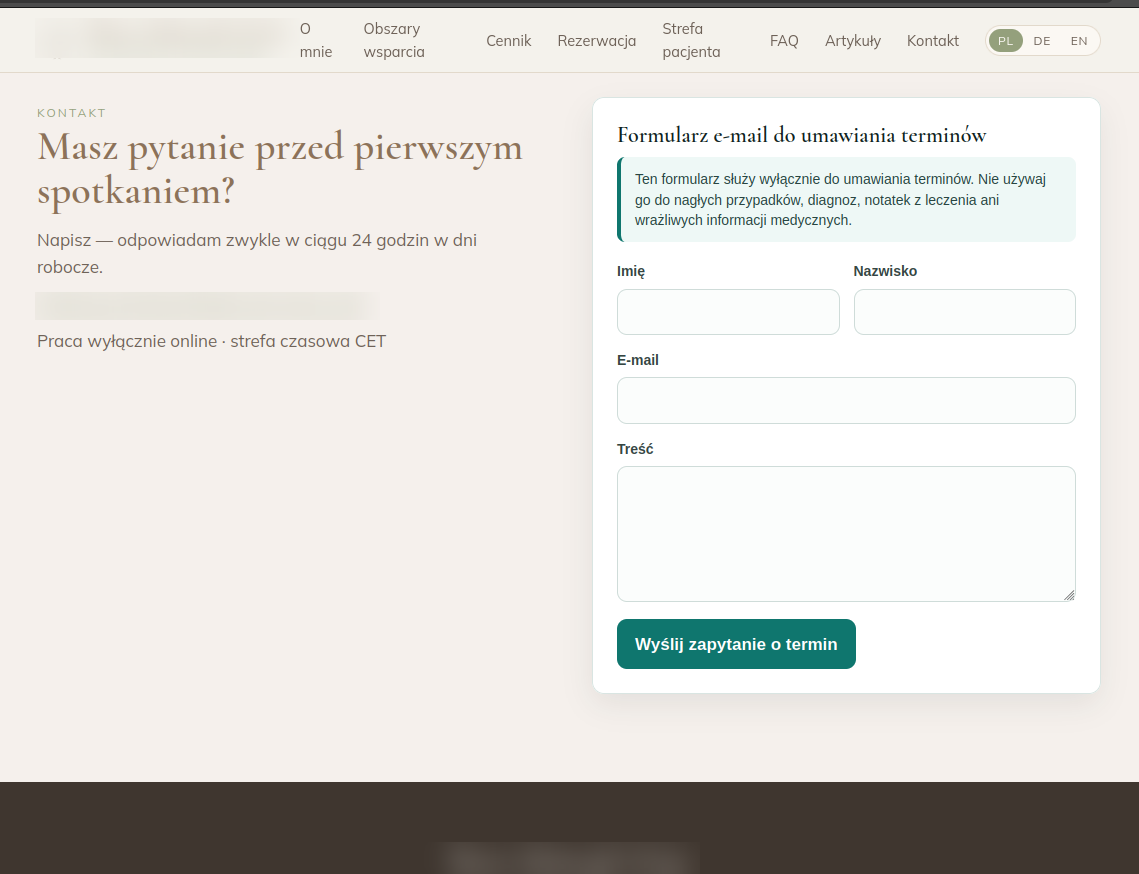Click into the E-mail field
The image size is (1139, 874).
point(846,400)
